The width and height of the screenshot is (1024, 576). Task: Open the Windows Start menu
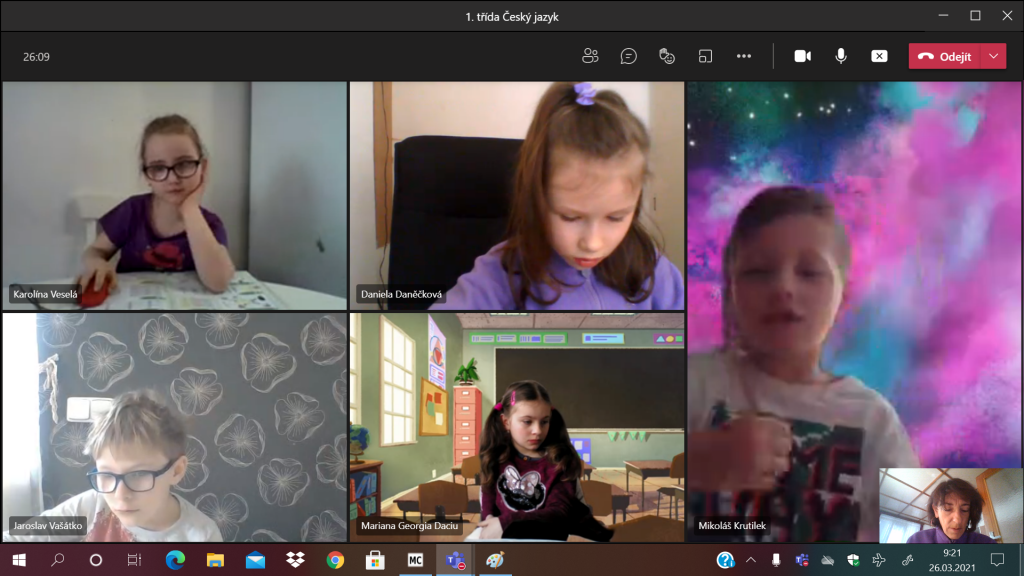point(18,560)
